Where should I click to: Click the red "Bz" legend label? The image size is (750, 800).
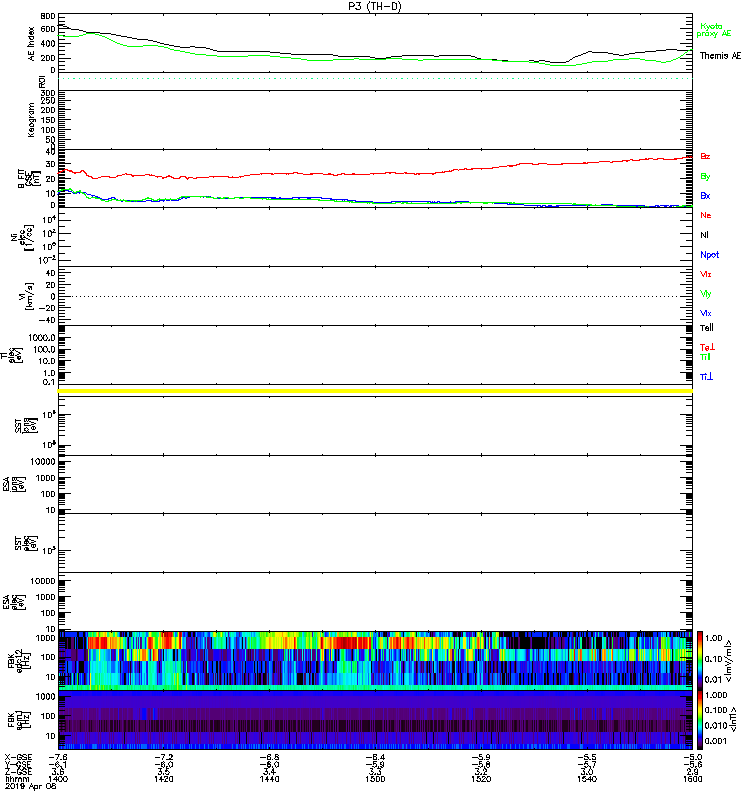[705, 156]
